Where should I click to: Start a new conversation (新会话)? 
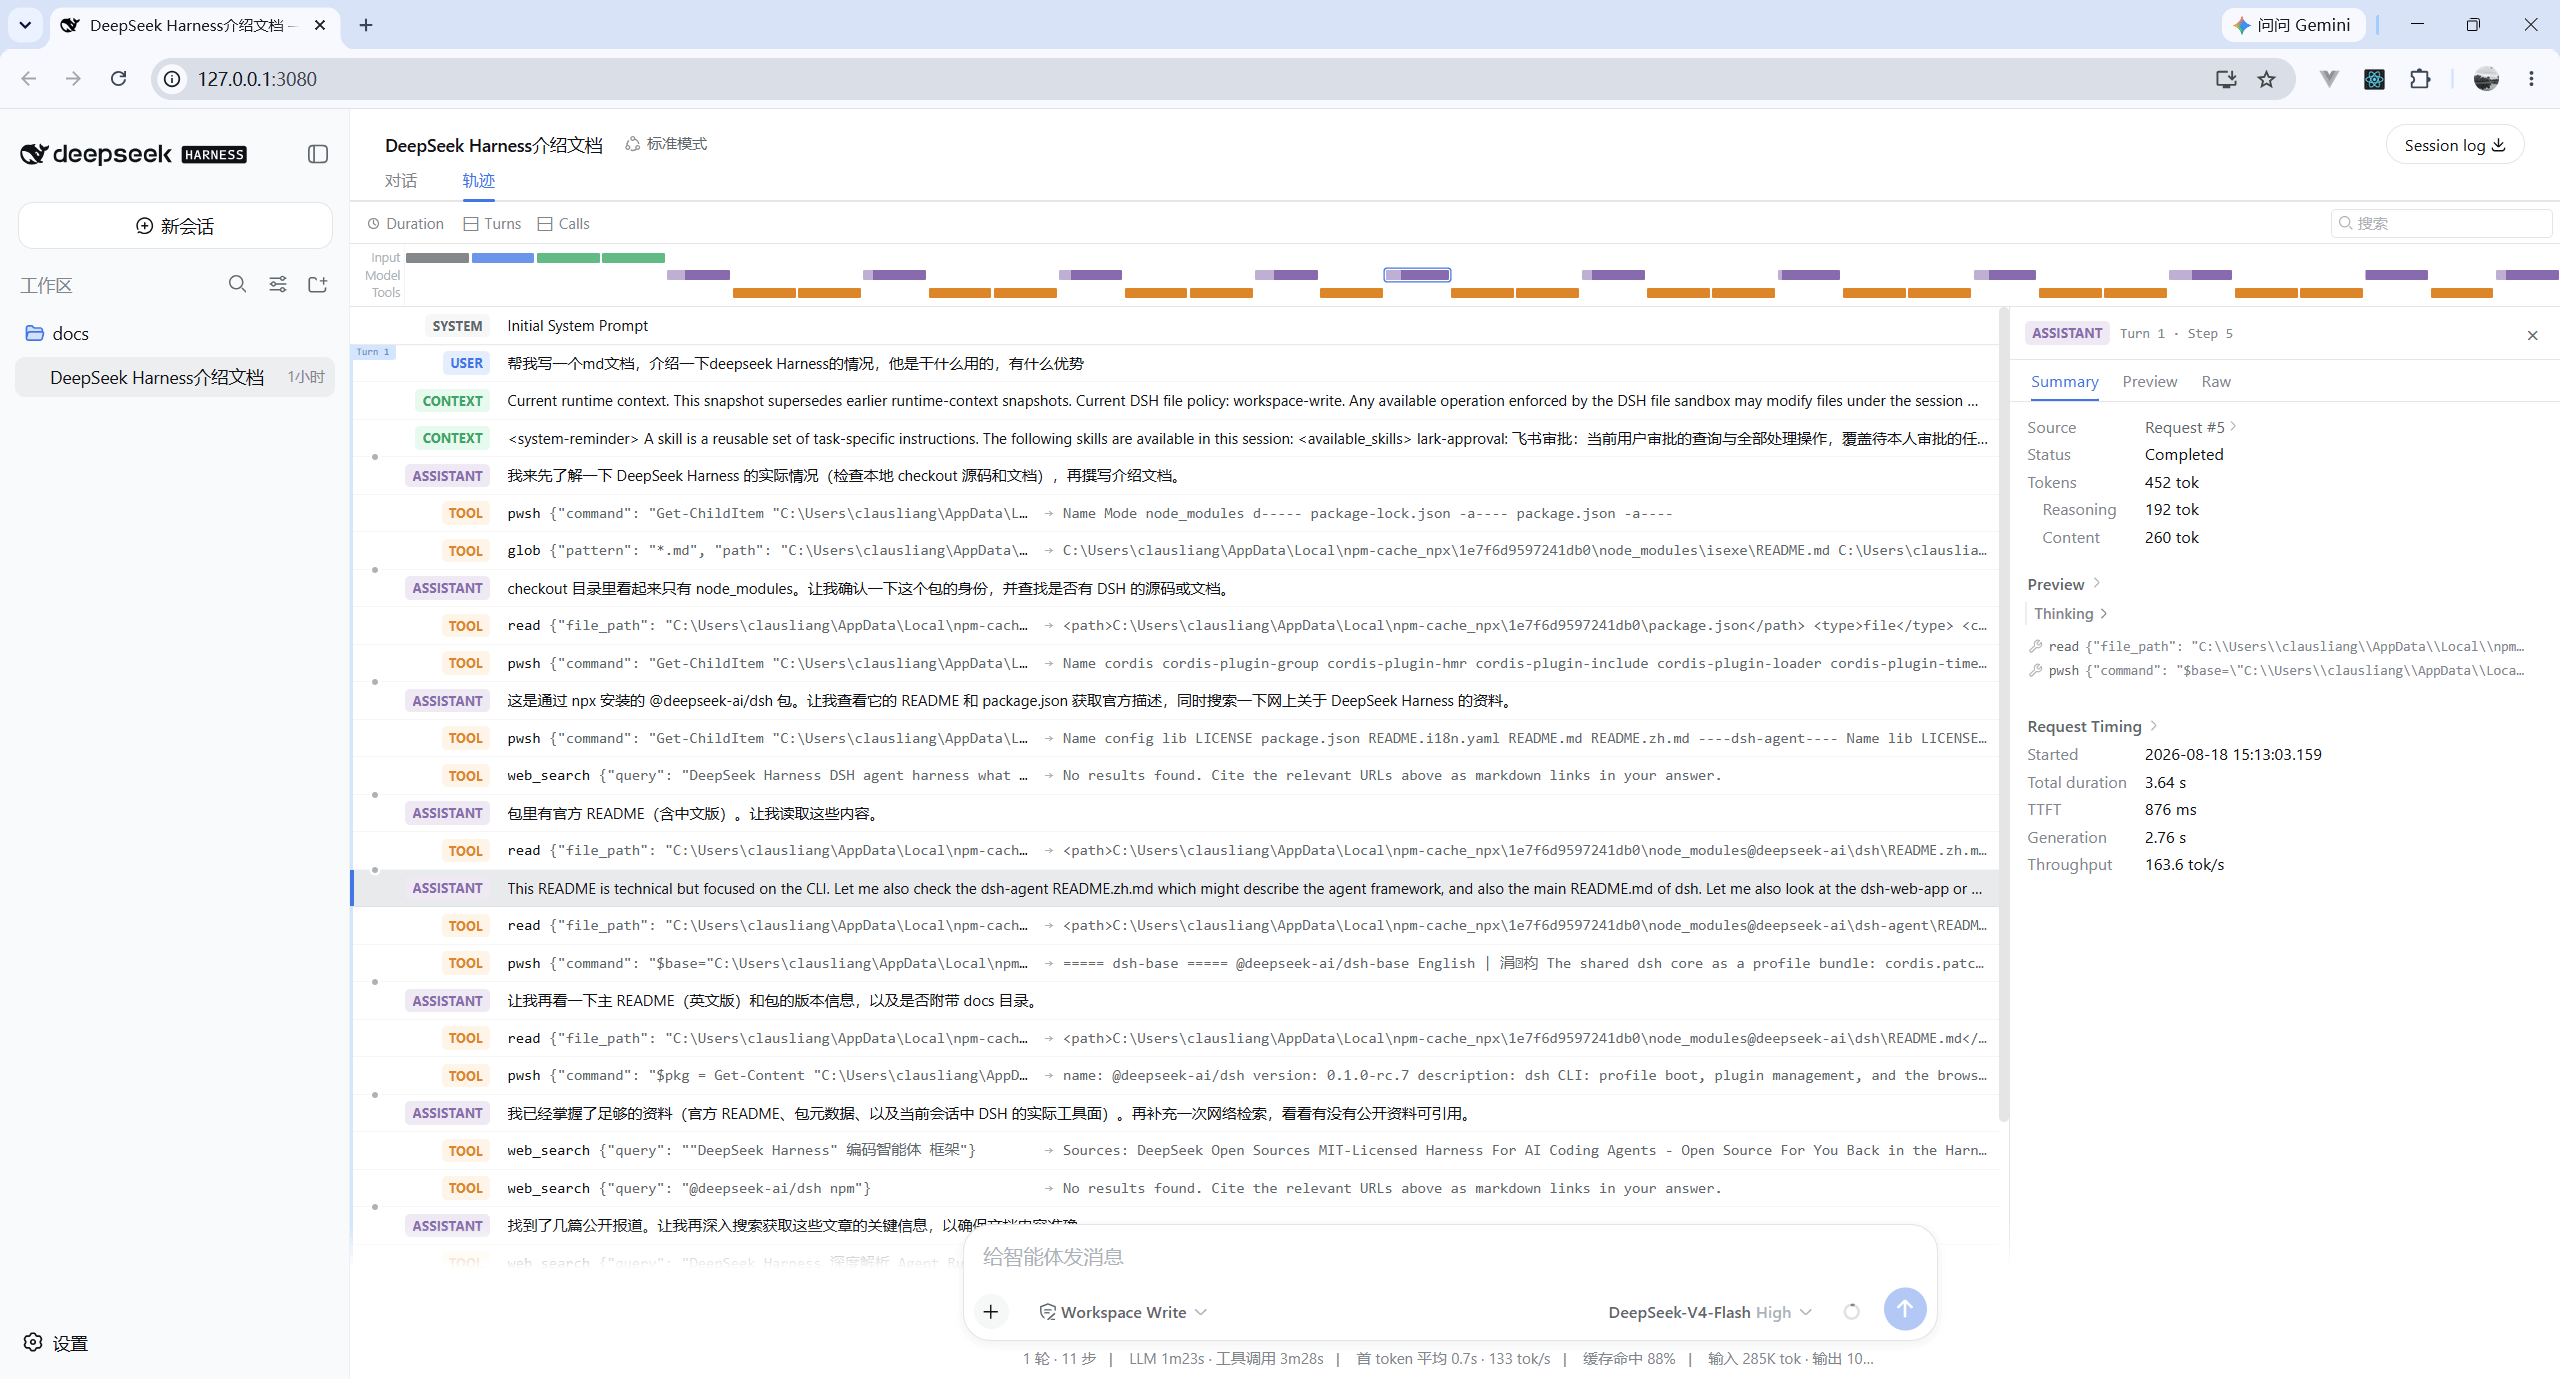click(x=175, y=226)
